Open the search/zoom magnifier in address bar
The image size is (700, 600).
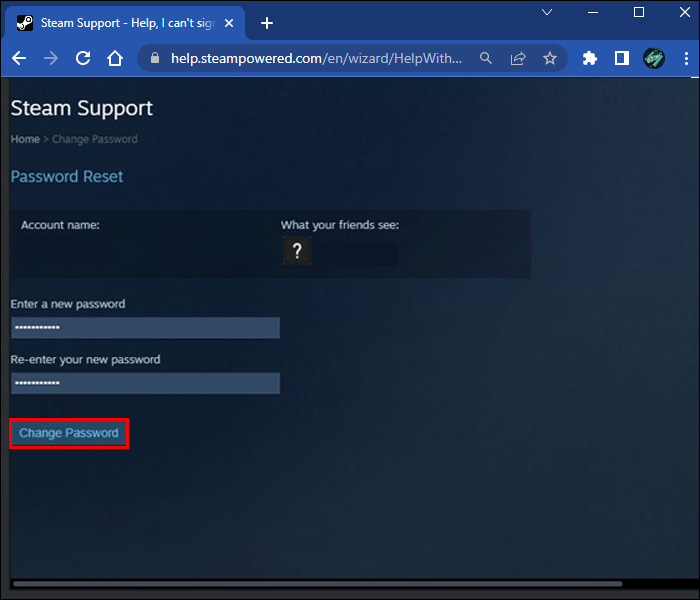(x=486, y=58)
